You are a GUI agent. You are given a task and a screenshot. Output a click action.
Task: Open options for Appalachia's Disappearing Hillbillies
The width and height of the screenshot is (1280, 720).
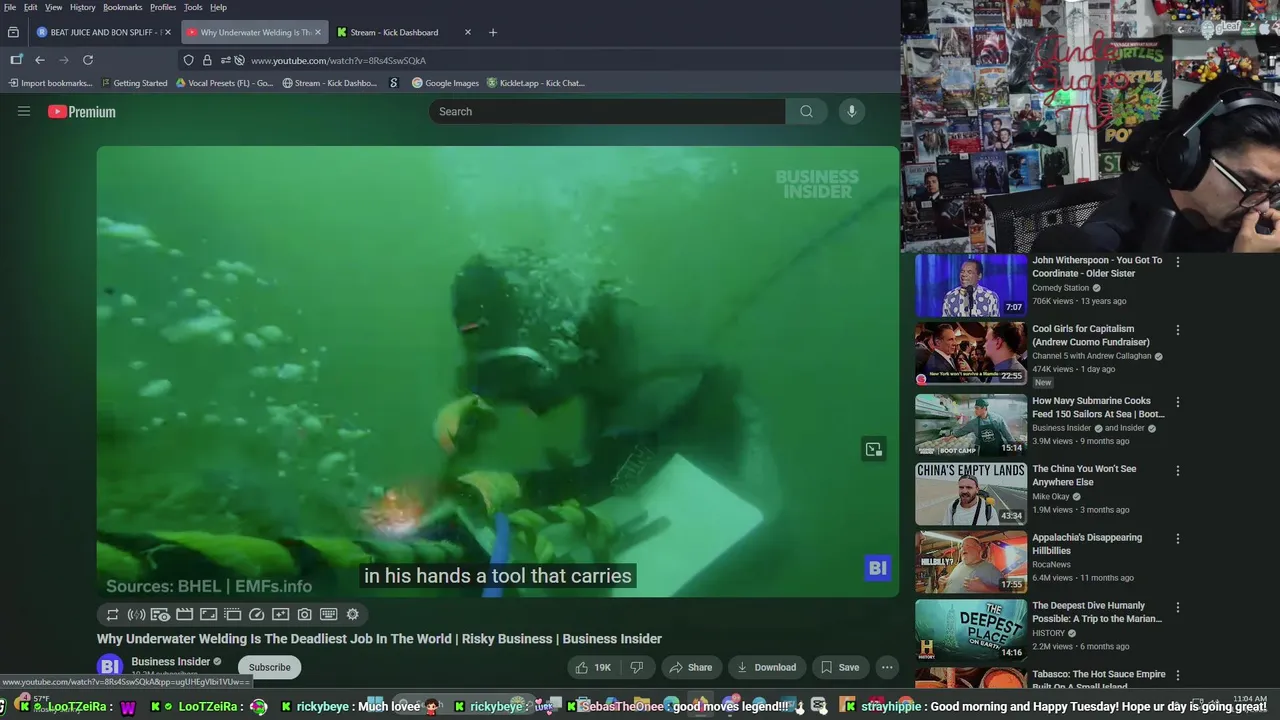pyautogui.click(x=1177, y=539)
